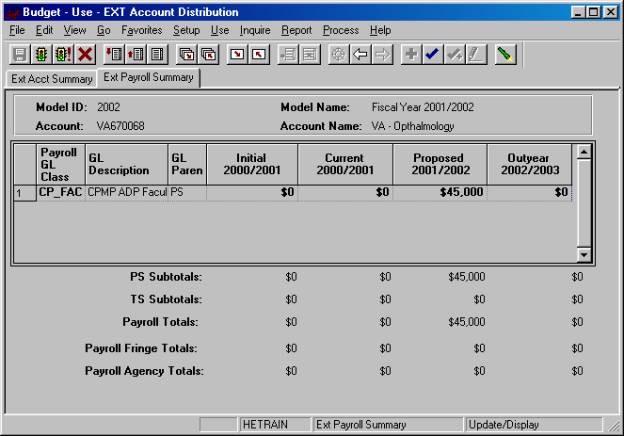624x436 pixels.
Task: Click the right arrow navigation icon
Action: tap(382, 54)
